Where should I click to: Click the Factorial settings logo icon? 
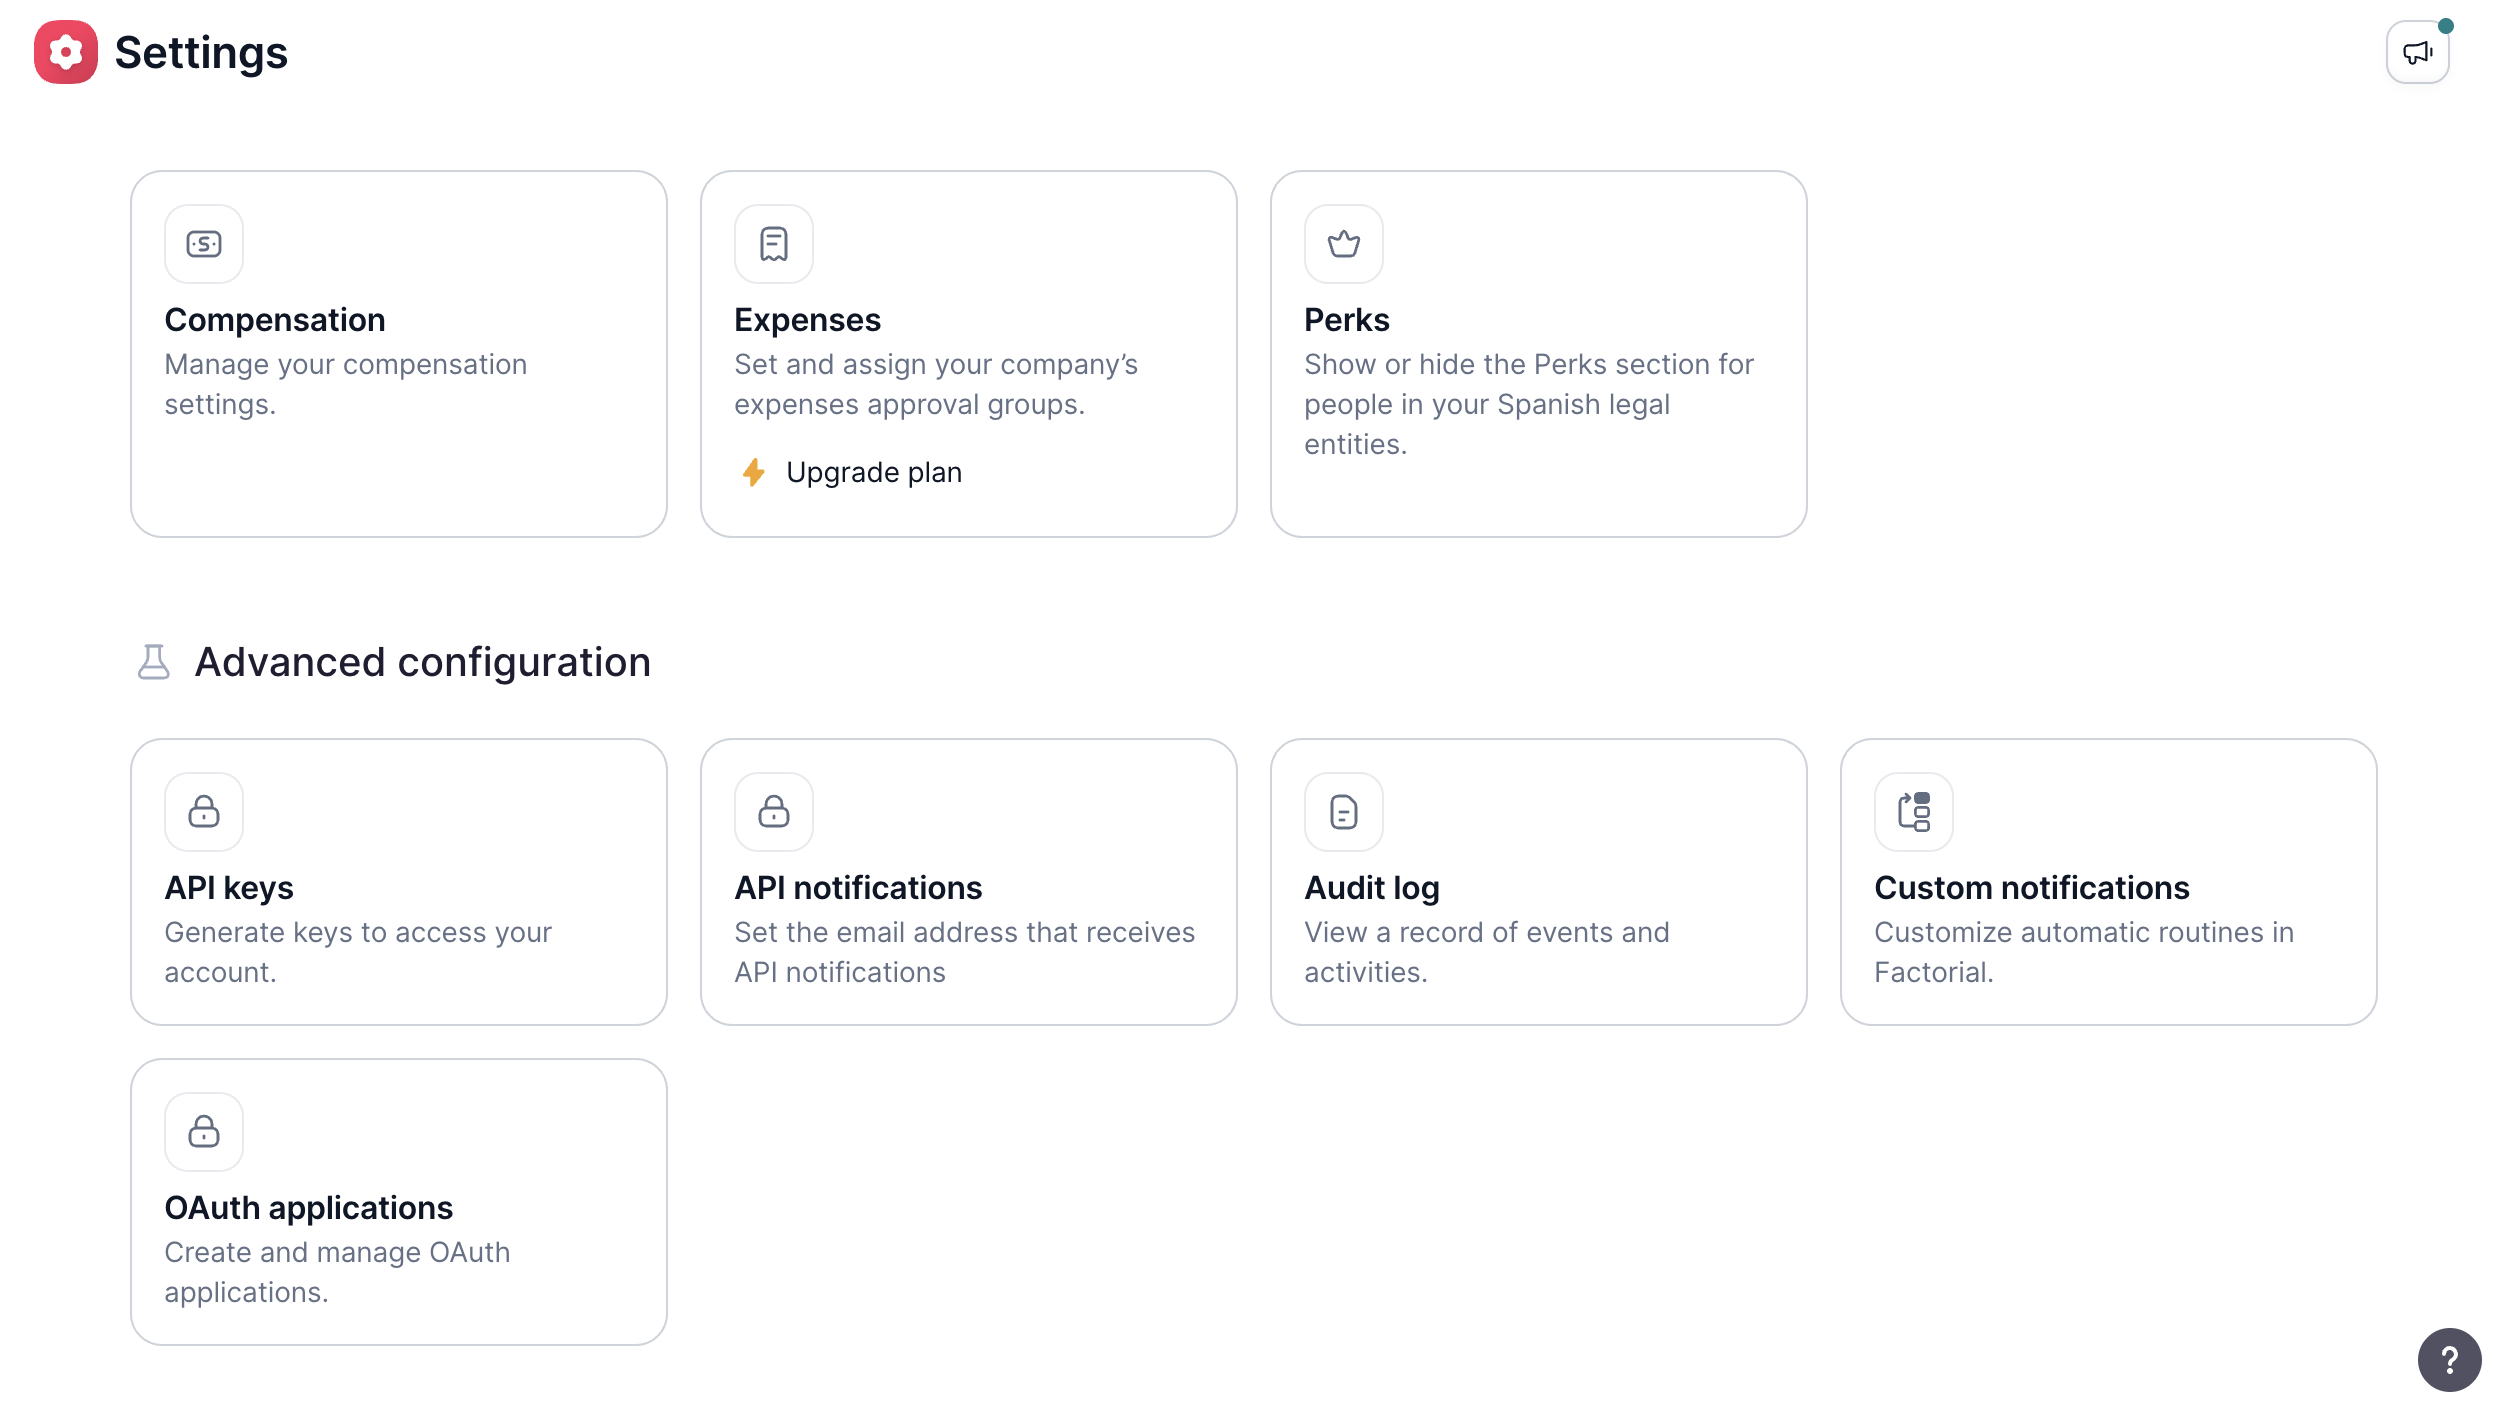66,52
